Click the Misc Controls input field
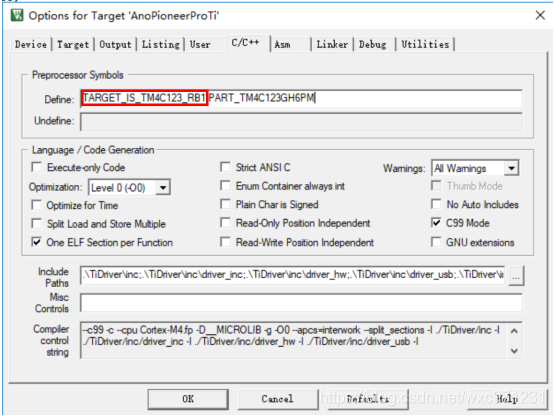554x416 pixels. tap(301, 303)
